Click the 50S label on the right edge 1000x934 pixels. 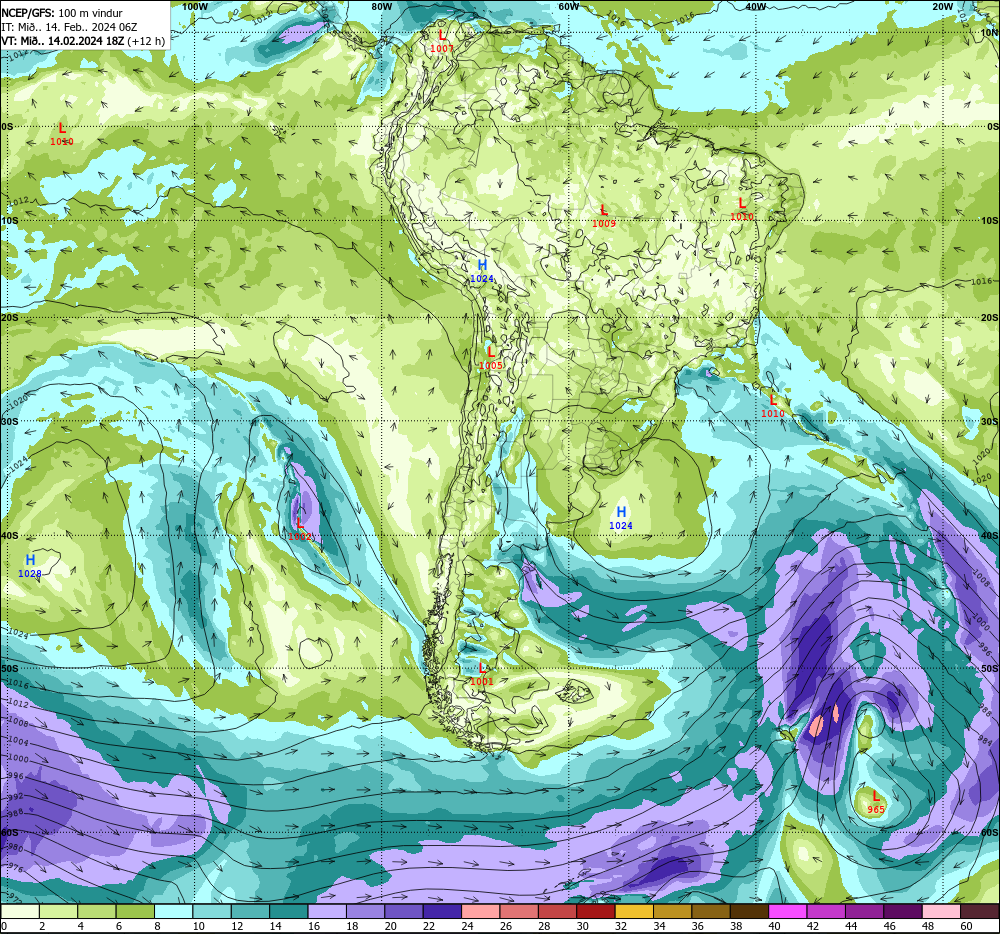point(990,668)
